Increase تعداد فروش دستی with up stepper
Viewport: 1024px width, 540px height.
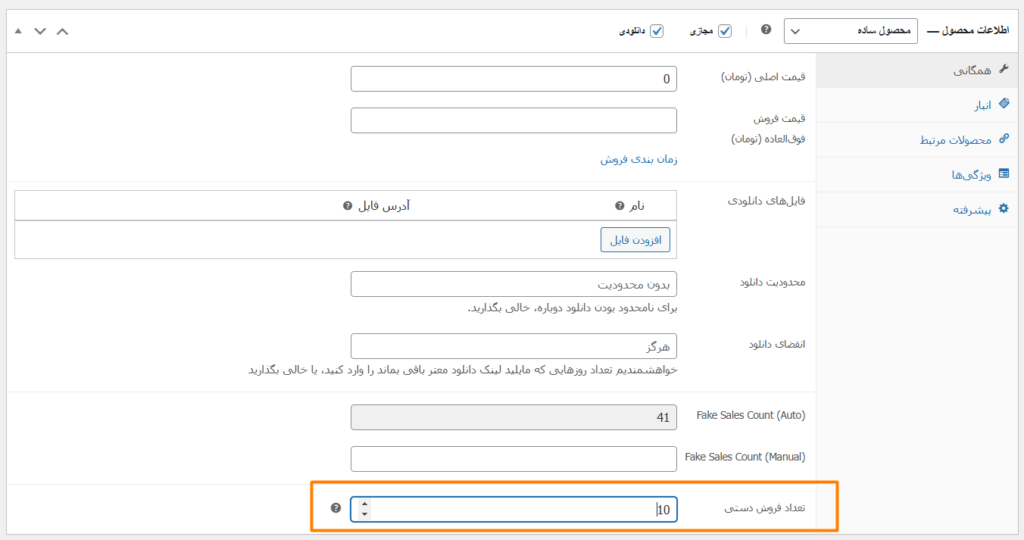(x=364, y=503)
